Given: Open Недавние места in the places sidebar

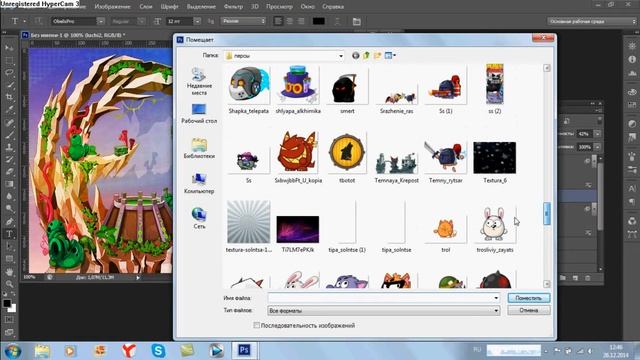Looking at the screenshot, I should [x=199, y=82].
